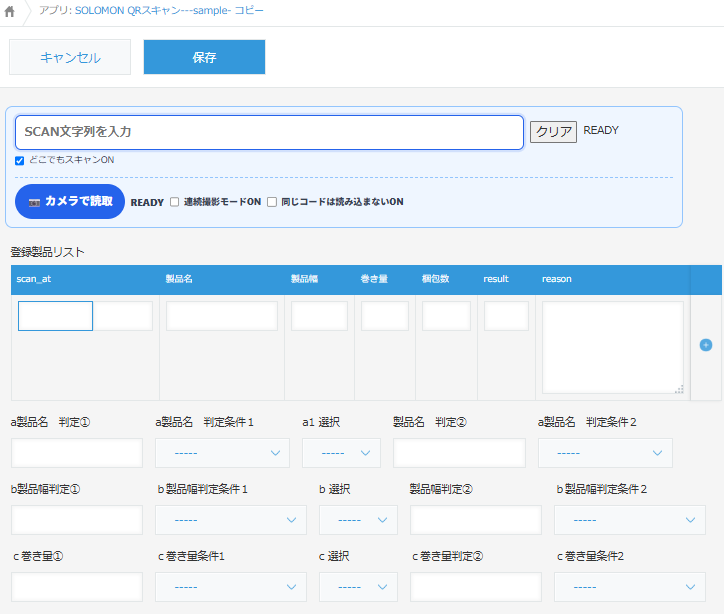Click the READY status next to クリア
This screenshot has width=724, height=614.
point(601,130)
